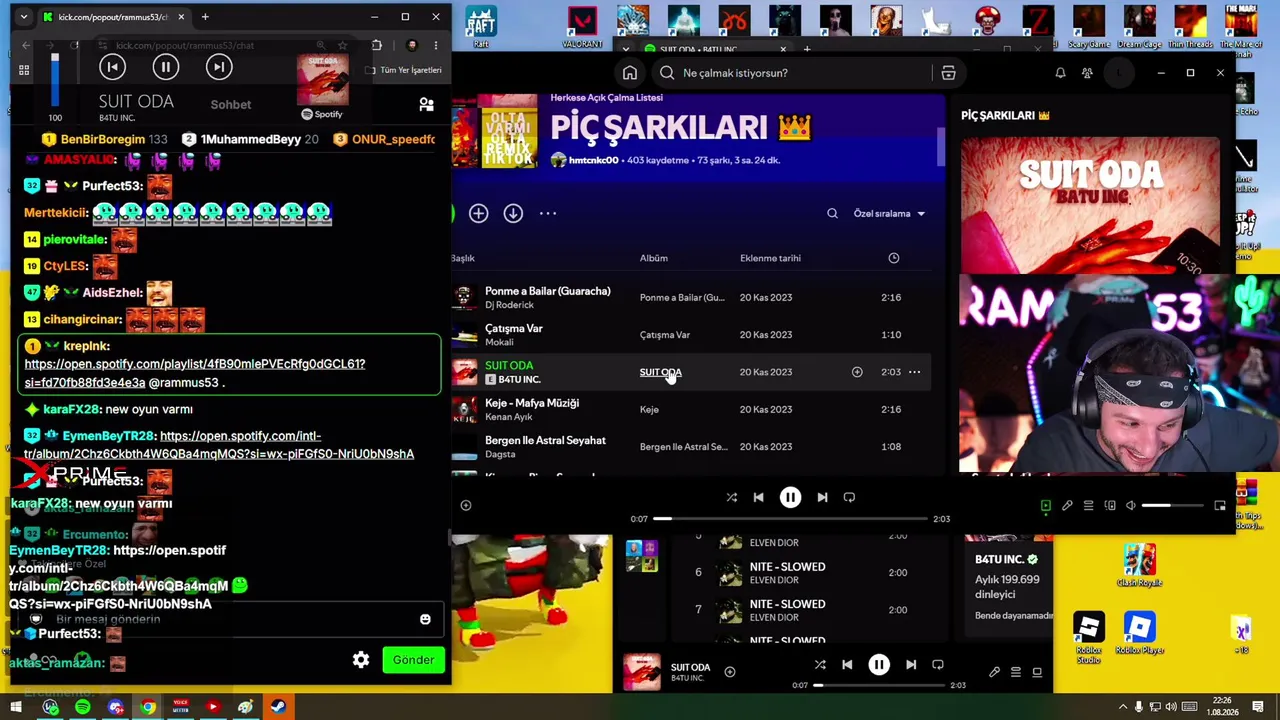Open EymenBeyTR28's Spotify album link in chat
Image resolution: width=1280 pixels, height=720 pixels.
(x=219, y=445)
